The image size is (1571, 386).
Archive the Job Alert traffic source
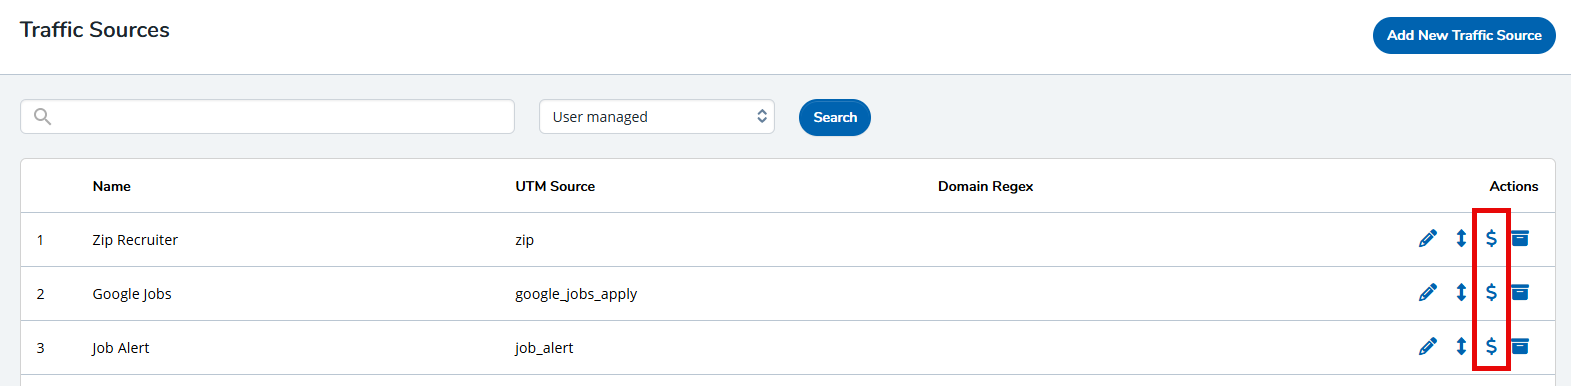click(1520, 346)
